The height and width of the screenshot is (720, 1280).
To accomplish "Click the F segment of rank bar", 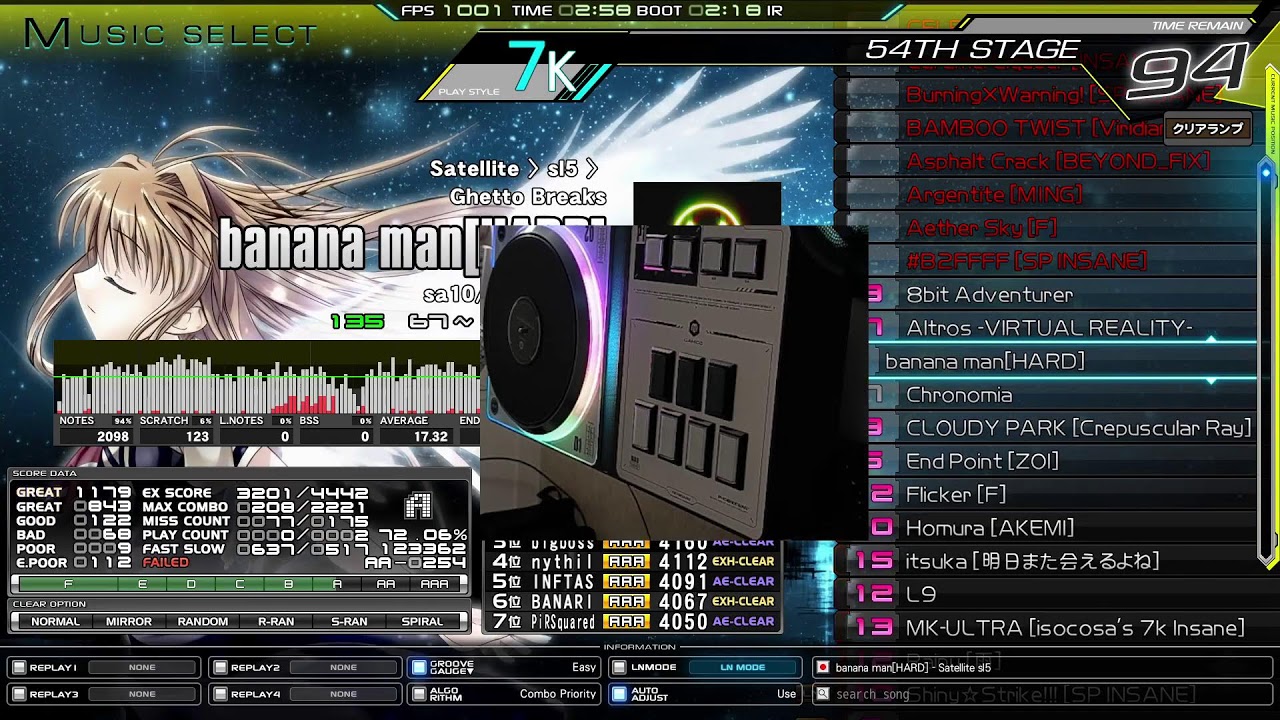I will 68,584.
